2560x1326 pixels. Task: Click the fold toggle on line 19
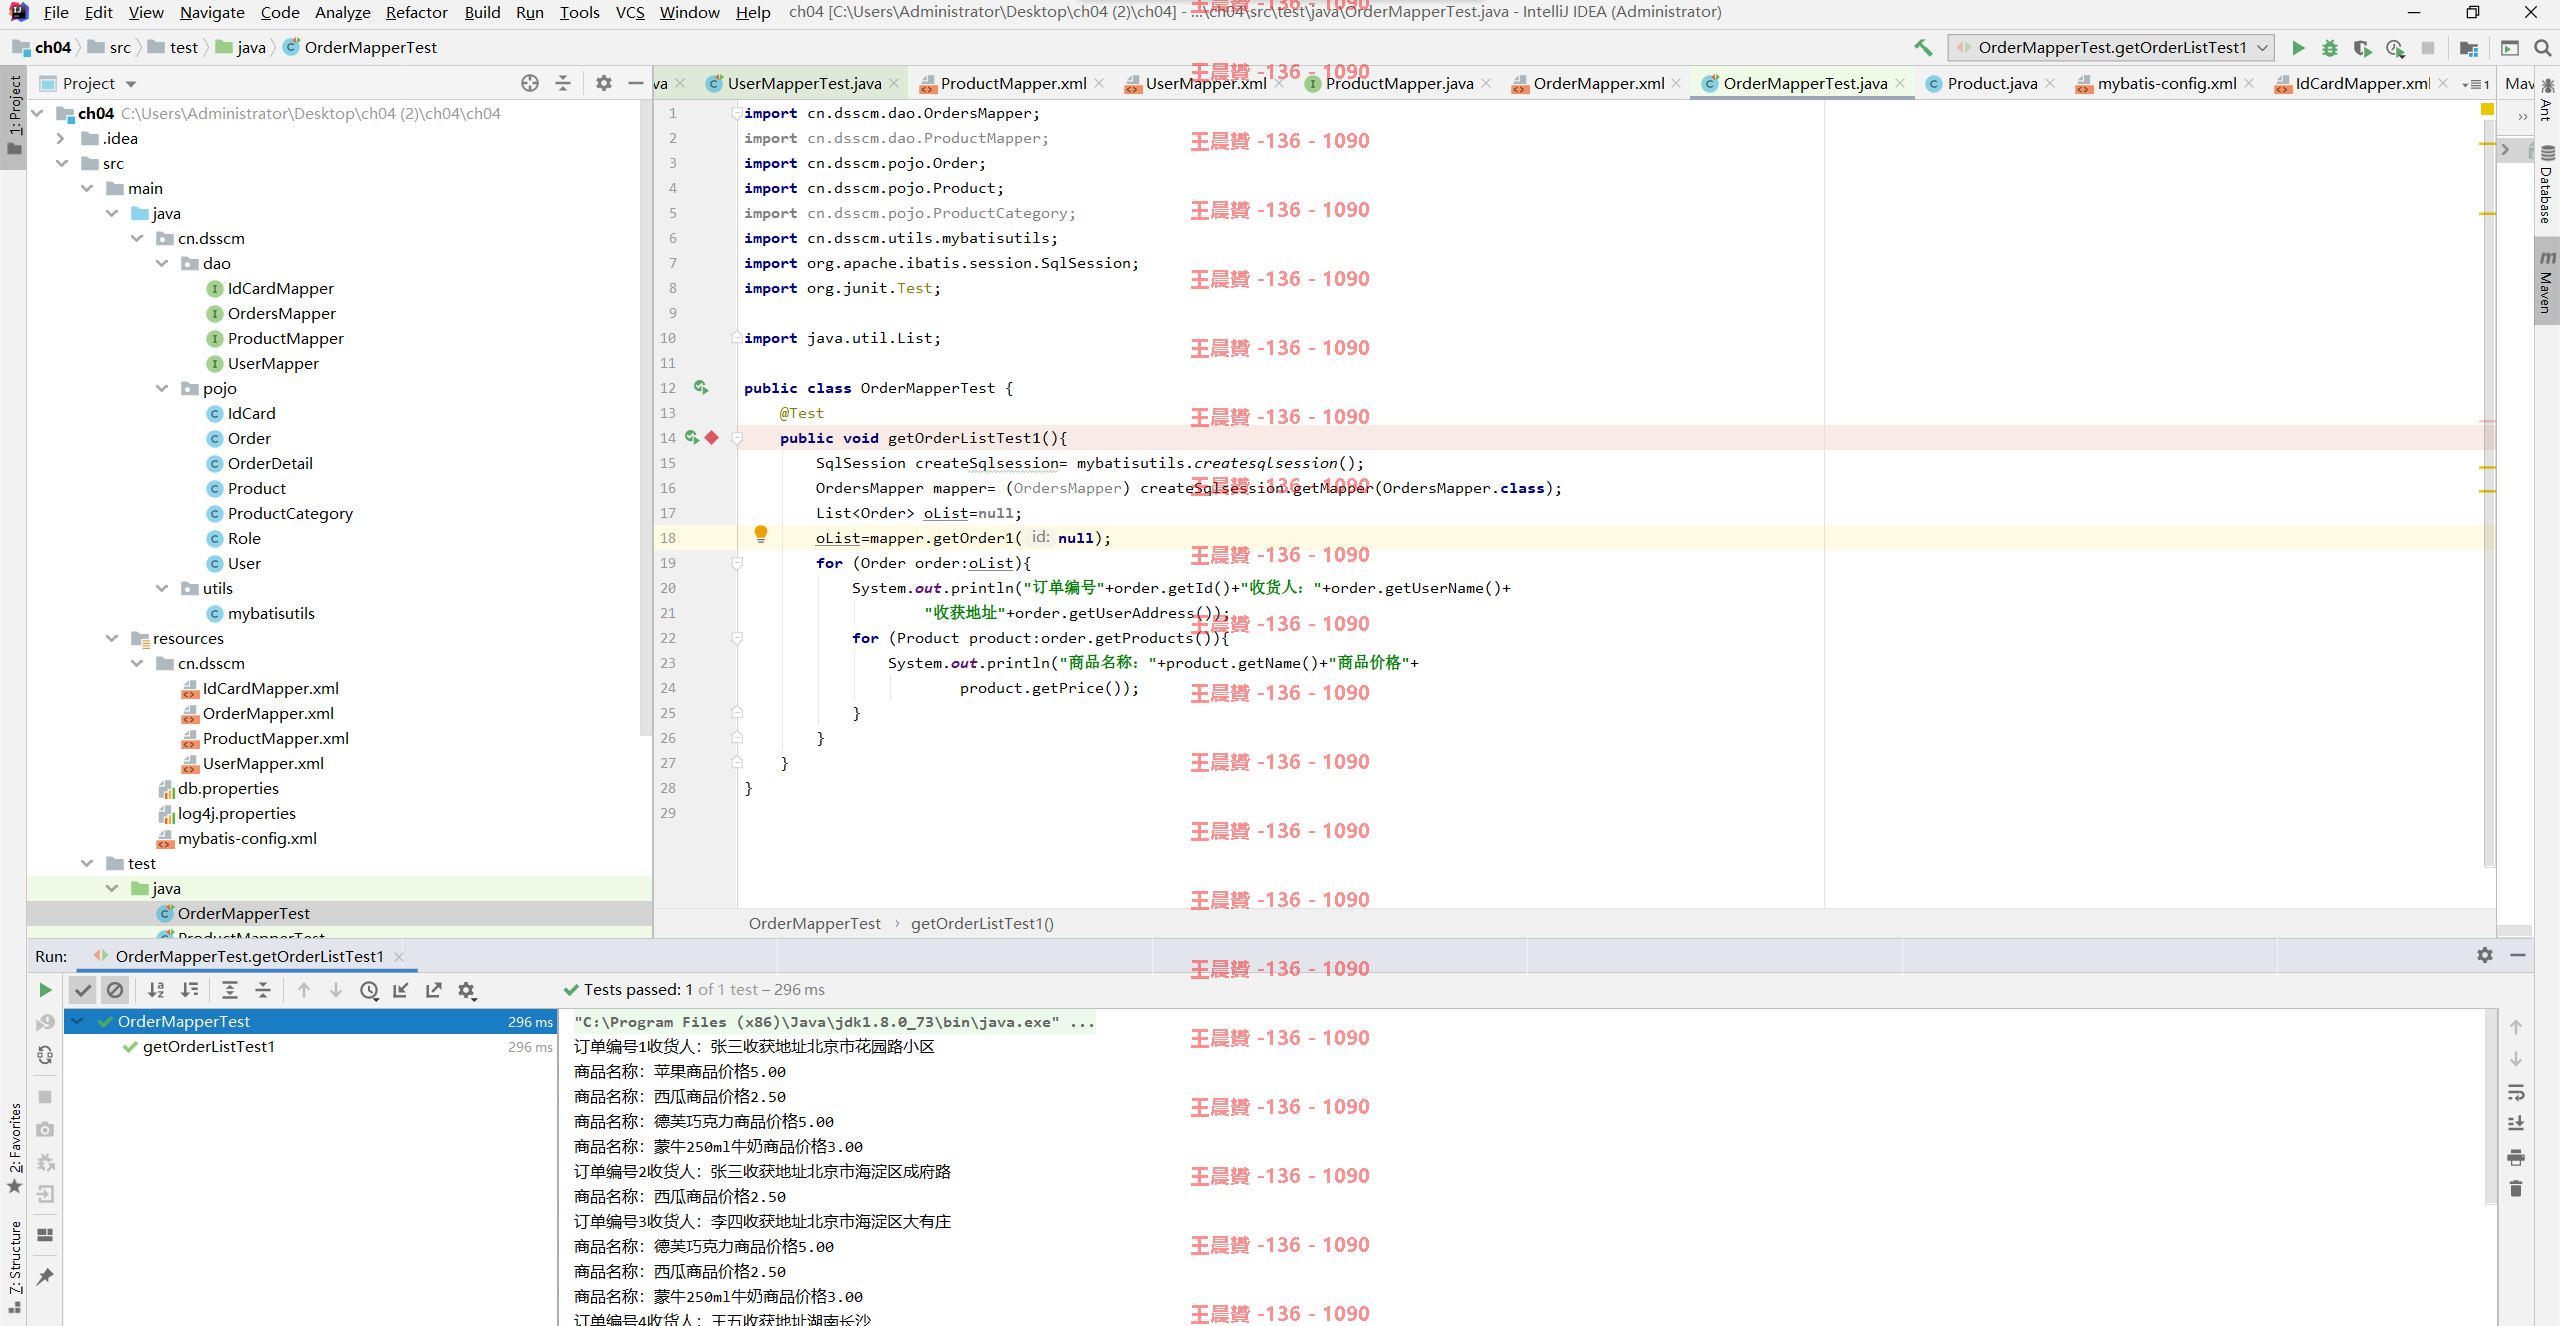737,564
